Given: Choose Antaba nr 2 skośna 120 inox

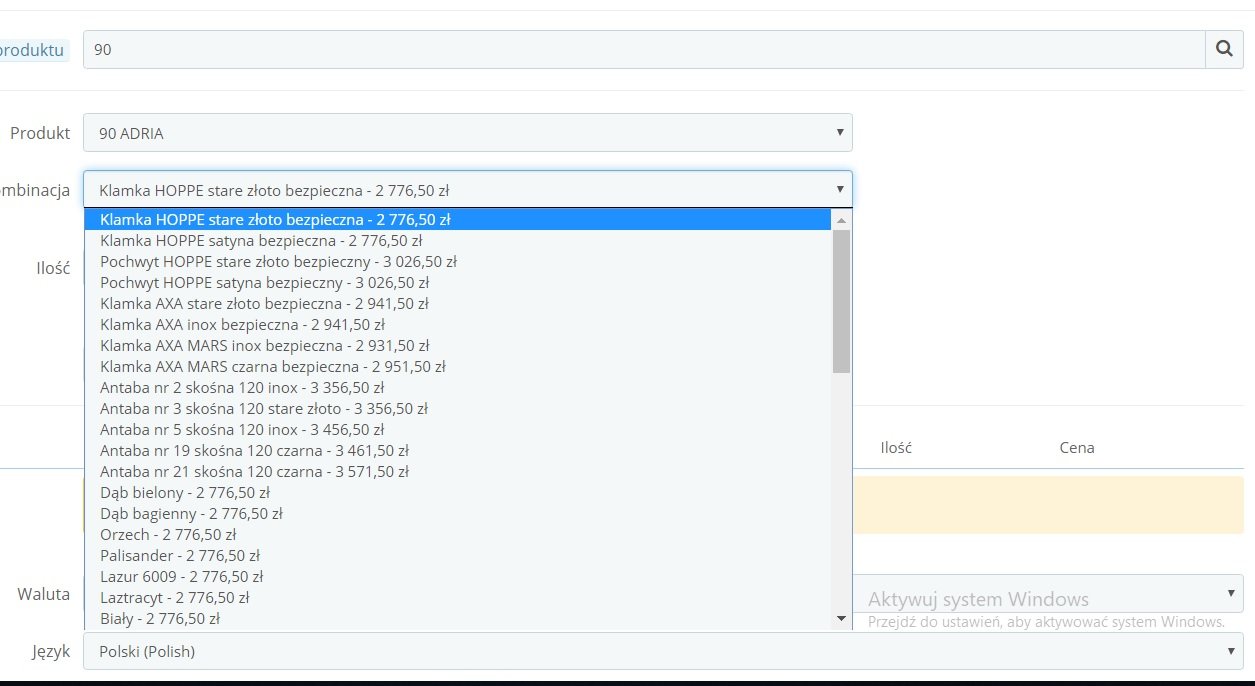Looking at the screenshot, I should click(458, 387).
